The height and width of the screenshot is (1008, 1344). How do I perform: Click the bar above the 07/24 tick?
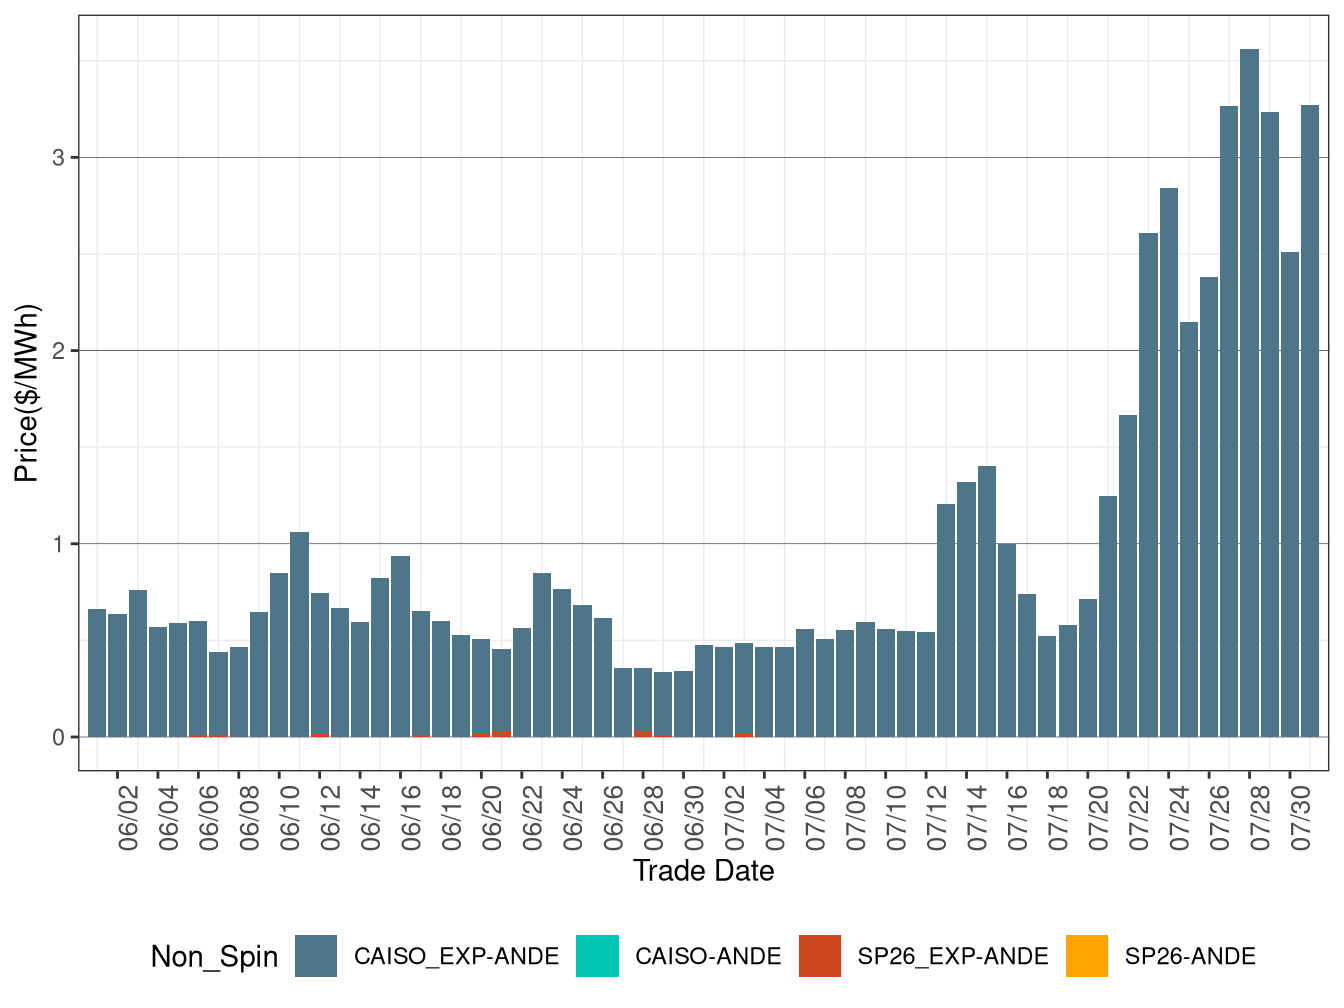click(x=1169, y=462)
